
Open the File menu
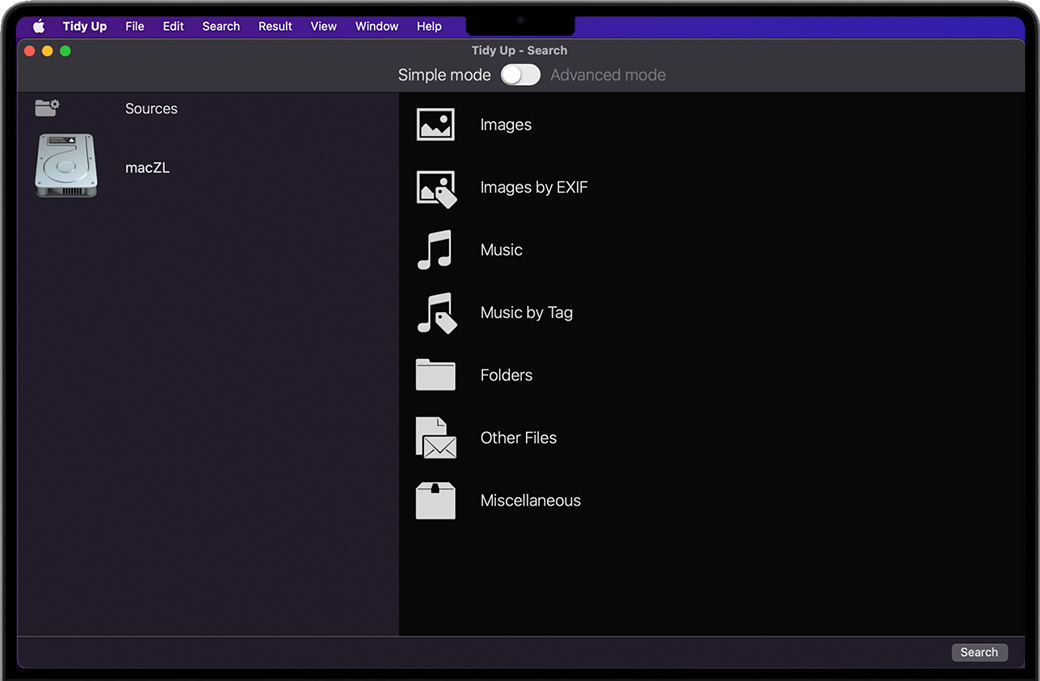[135, 26]
